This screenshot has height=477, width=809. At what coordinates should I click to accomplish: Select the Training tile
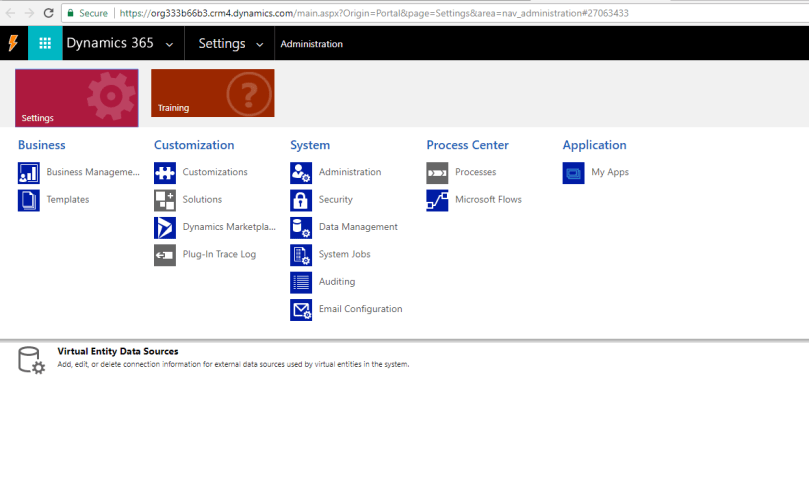(x=212, y=93)
